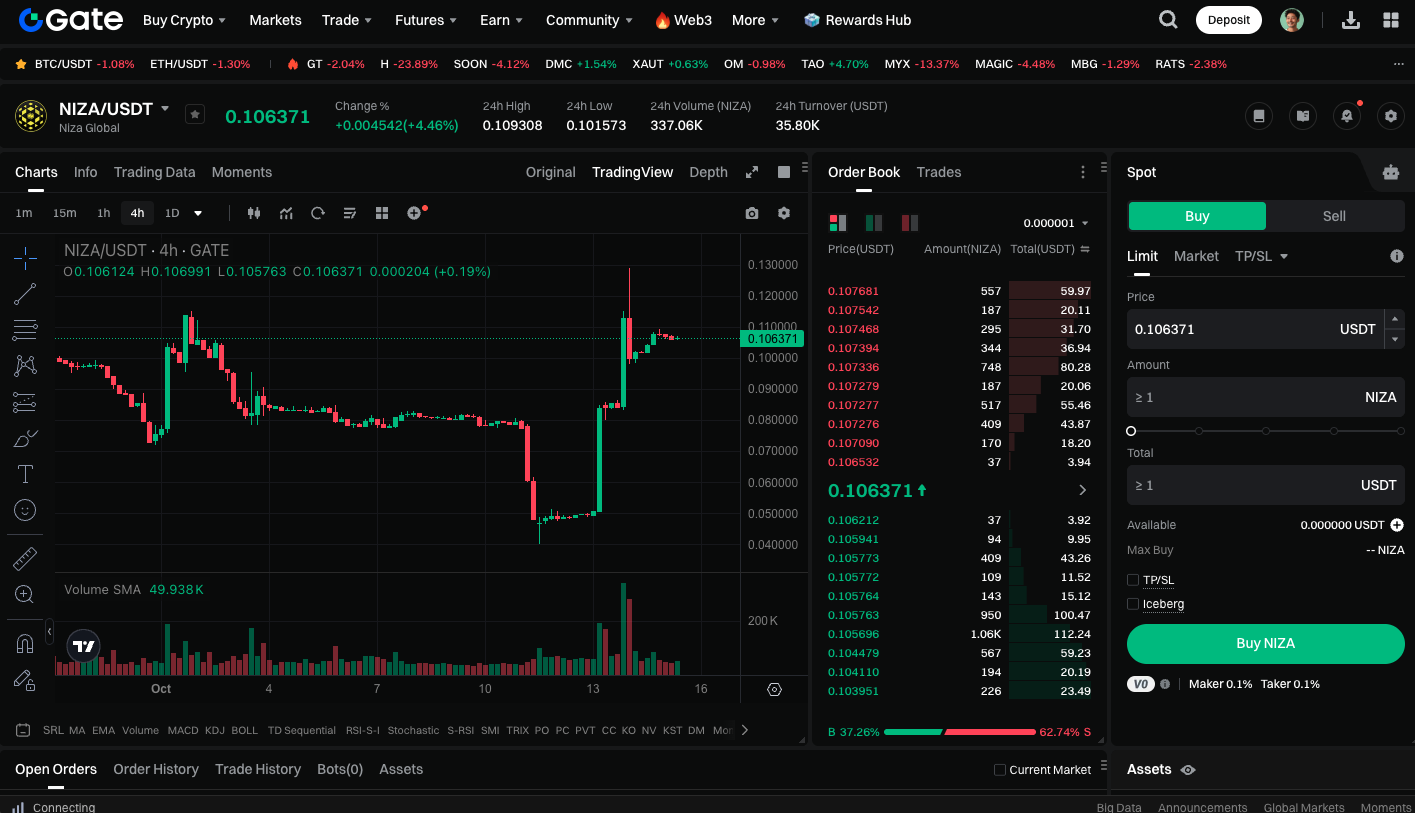This screenshot has width=1415, height=813.
Task: Open the user profile avatar
Action: click(x=1292, y=20)
